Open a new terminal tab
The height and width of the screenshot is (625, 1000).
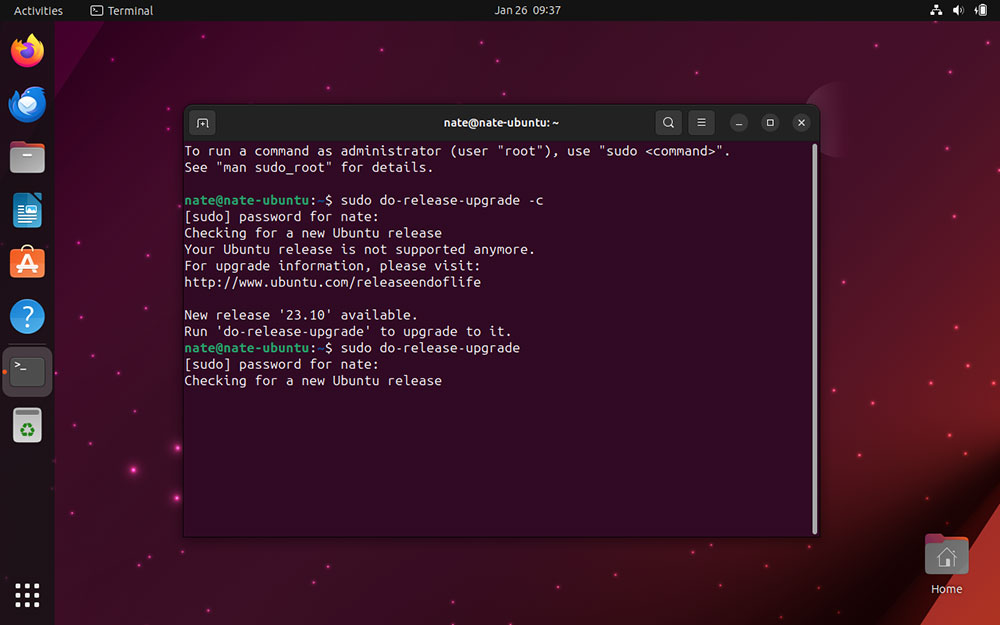[202, 122]
